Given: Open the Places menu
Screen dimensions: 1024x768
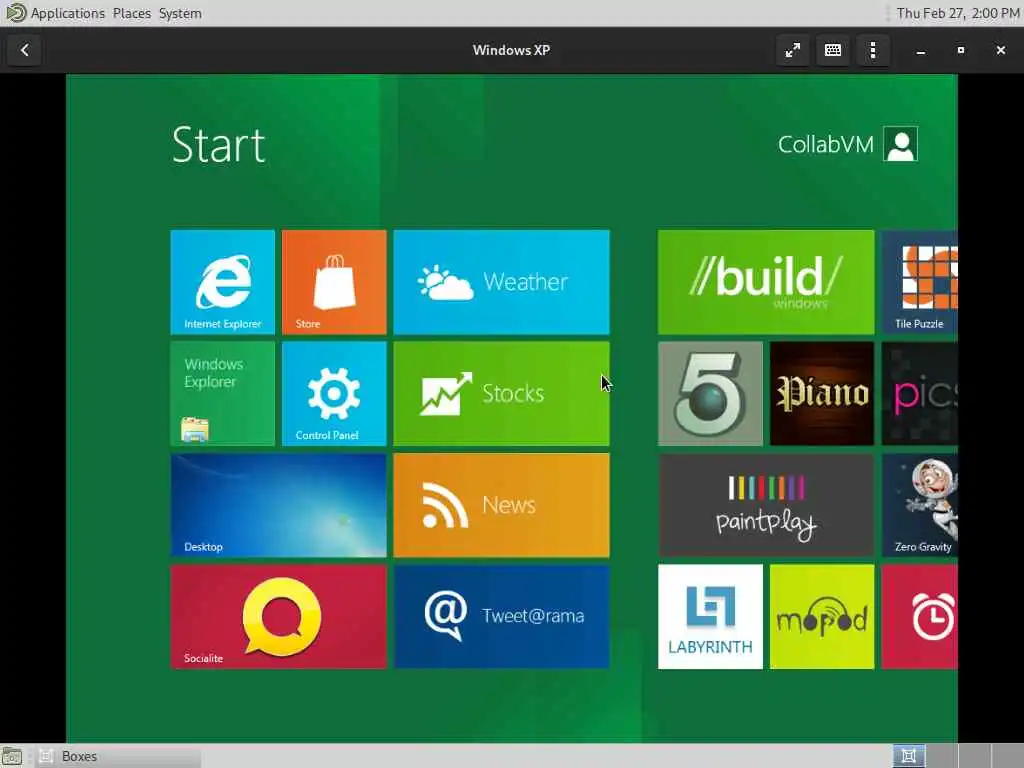Looking at the screenshot, I should pyautogui.click(x=131, y=13).
